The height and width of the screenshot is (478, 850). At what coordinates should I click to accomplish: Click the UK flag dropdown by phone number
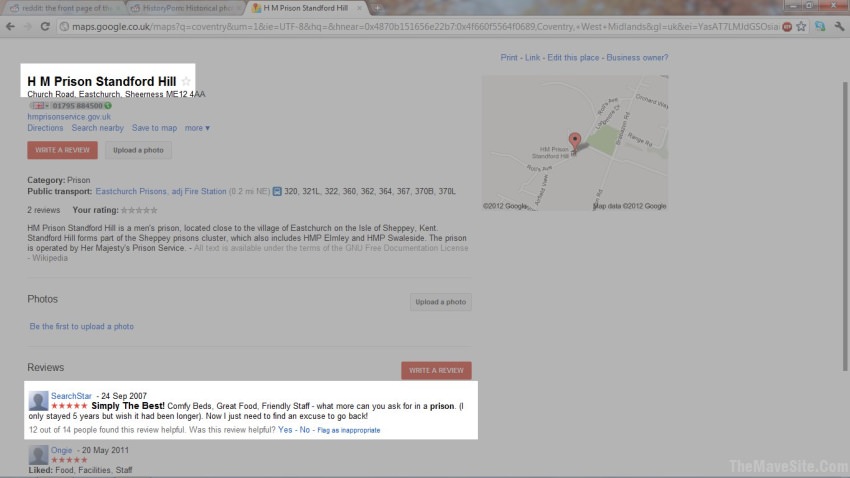[x=40, y=106]
